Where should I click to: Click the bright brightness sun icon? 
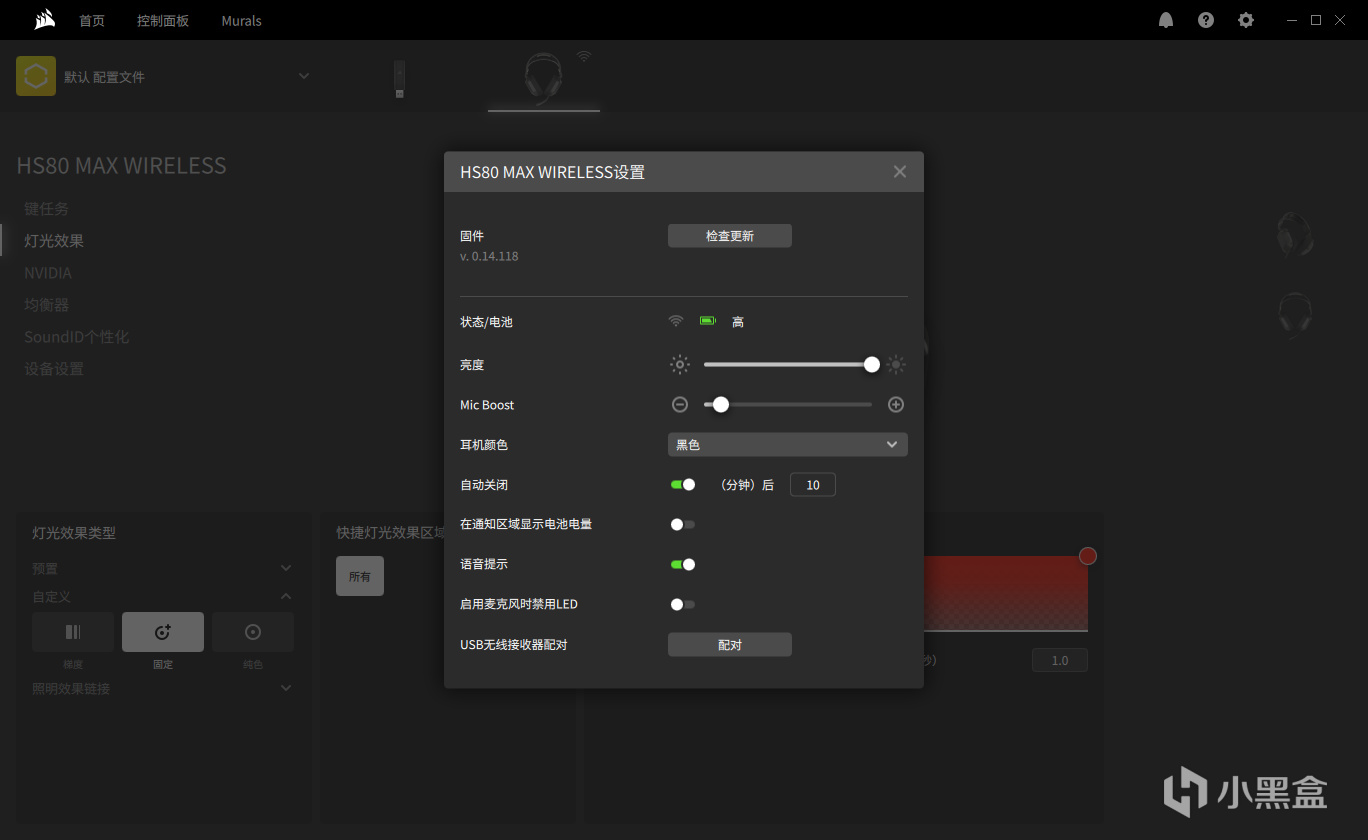[x=896, y=365]
